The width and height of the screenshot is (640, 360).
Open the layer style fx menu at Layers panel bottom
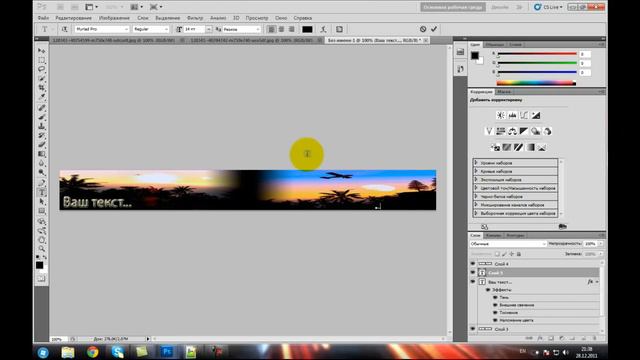[540, 338]
